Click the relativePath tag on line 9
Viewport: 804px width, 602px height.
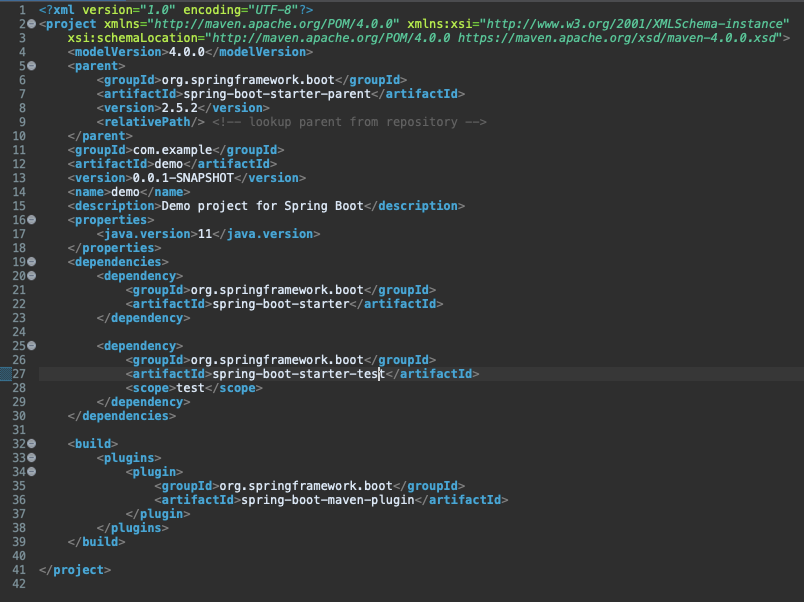(x=151, y=122)
